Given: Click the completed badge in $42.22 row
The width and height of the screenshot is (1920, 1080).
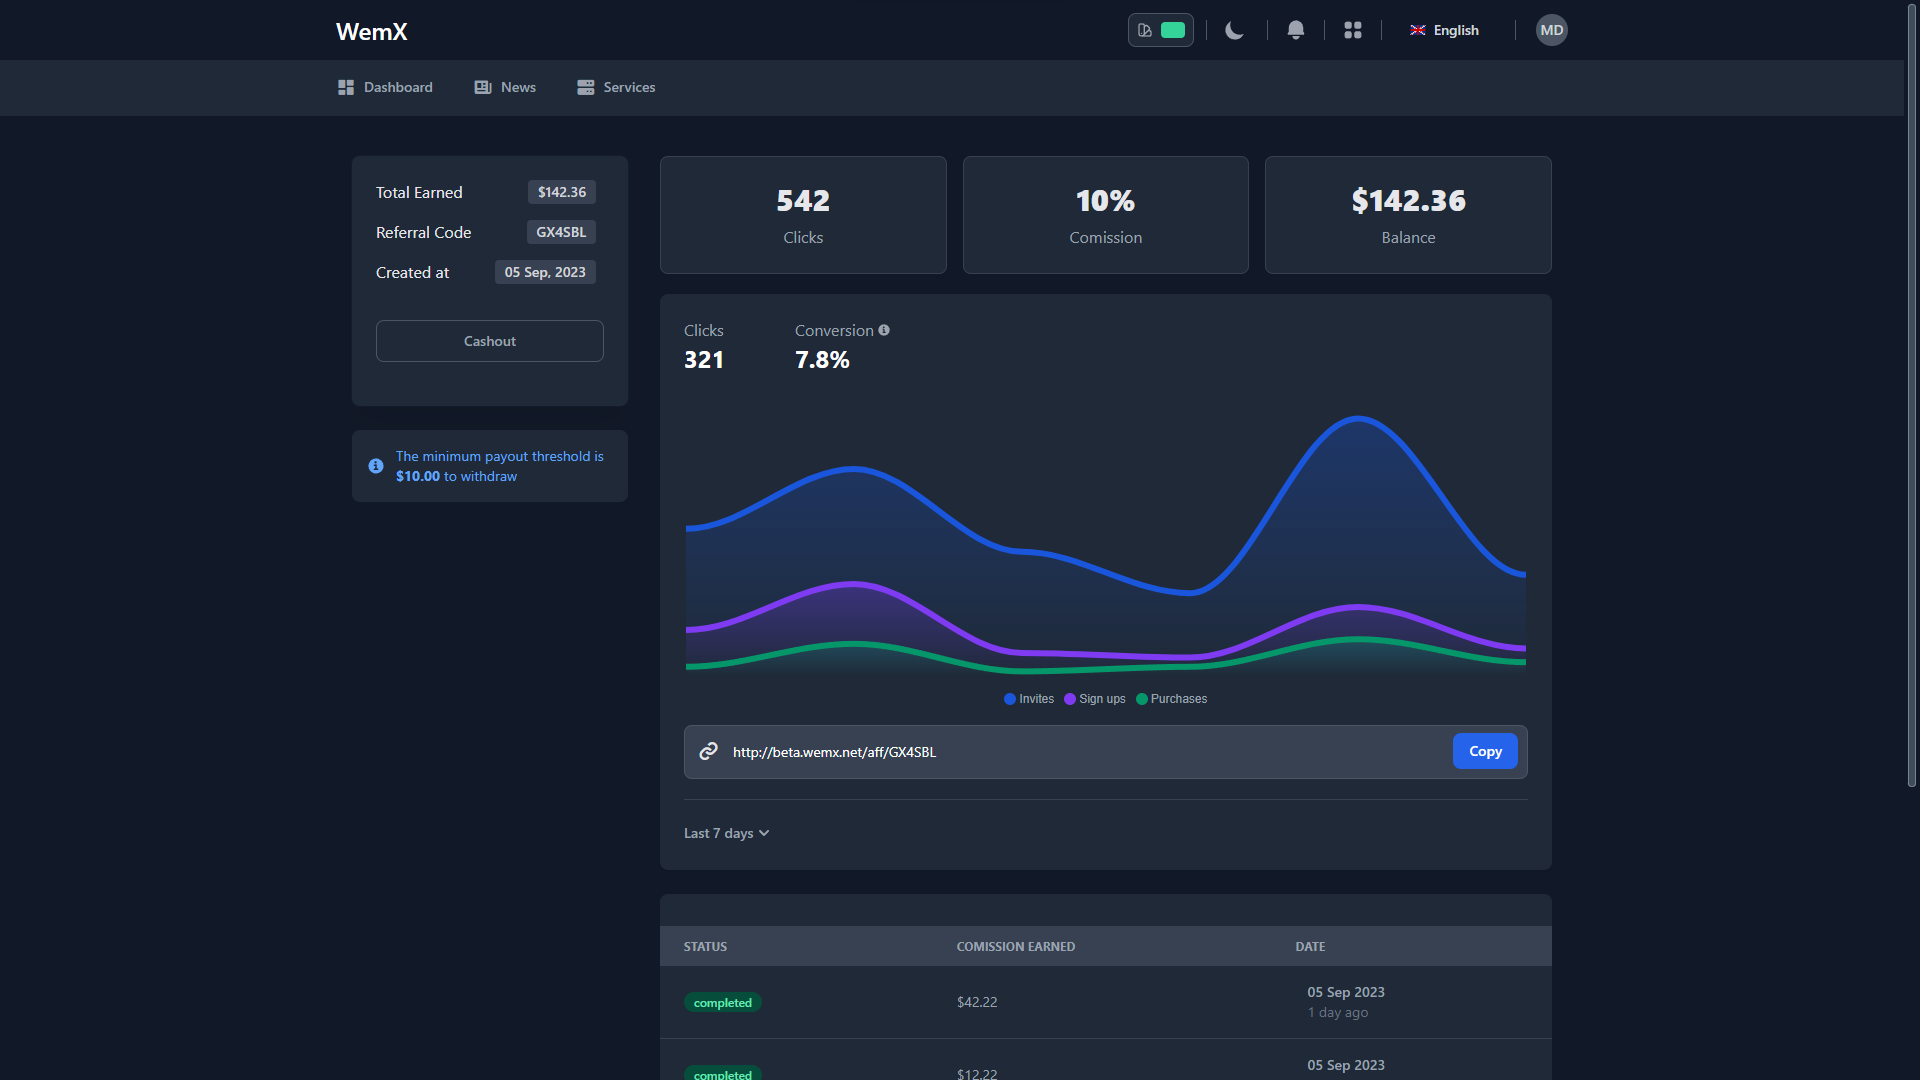Looking at the screenshot, I should (x=723, y=1002).
